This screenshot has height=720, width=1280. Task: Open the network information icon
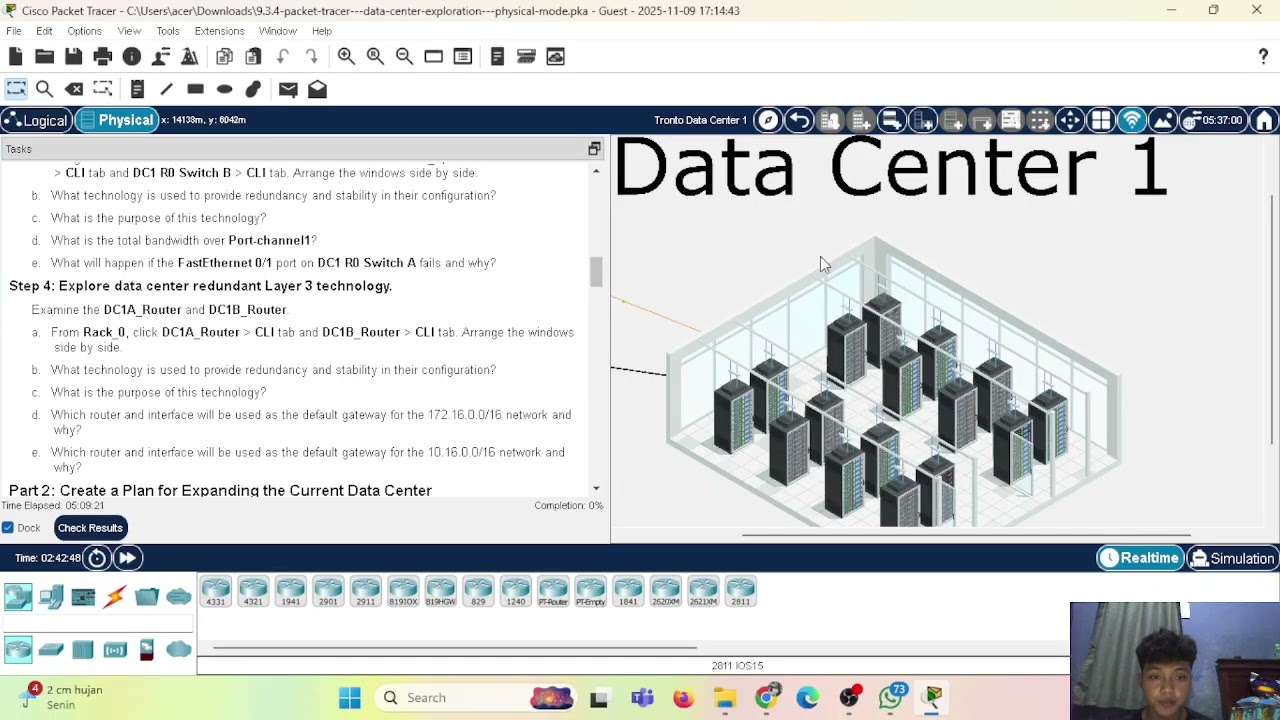click(x=131, y=57)
